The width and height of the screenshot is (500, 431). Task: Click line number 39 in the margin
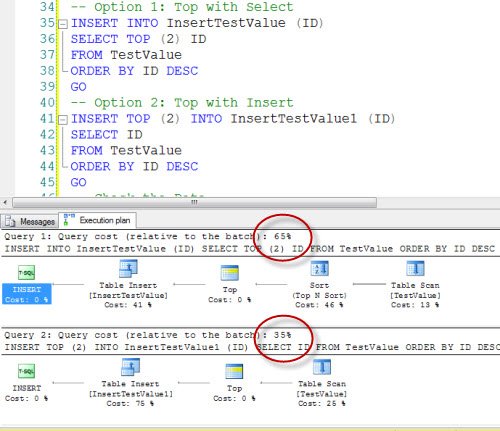(x=47, y=87)
